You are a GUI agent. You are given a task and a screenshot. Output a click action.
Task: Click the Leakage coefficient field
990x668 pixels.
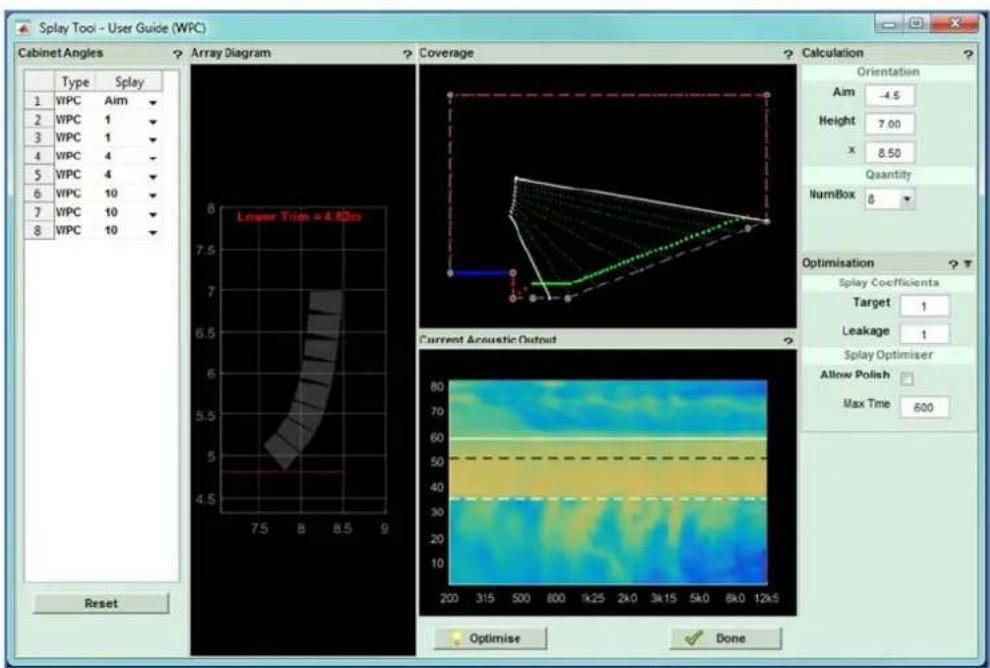(x=924, y=335)
